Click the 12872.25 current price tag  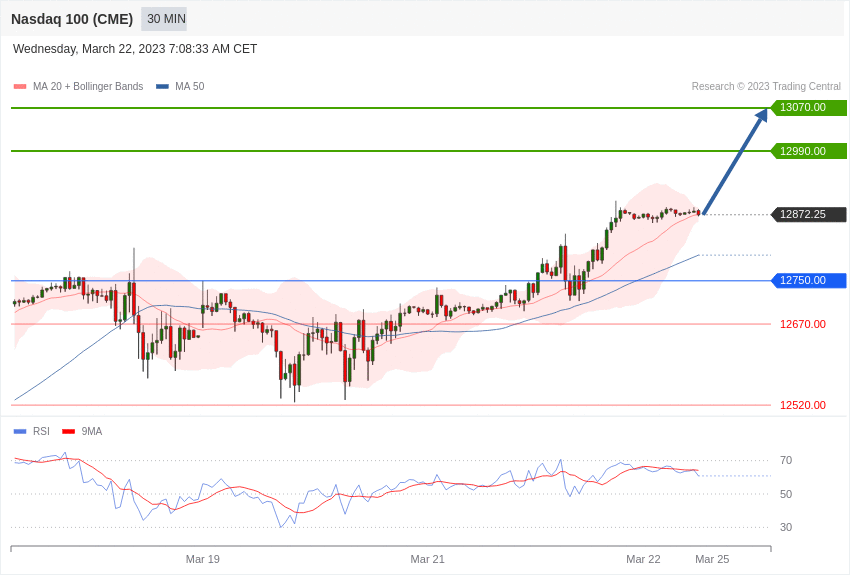808,215
